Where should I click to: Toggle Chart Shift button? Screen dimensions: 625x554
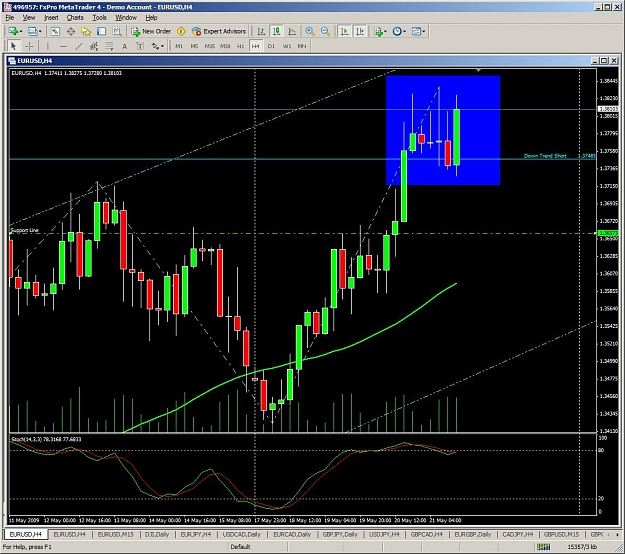pyautogui.click(x=360, y=31)
